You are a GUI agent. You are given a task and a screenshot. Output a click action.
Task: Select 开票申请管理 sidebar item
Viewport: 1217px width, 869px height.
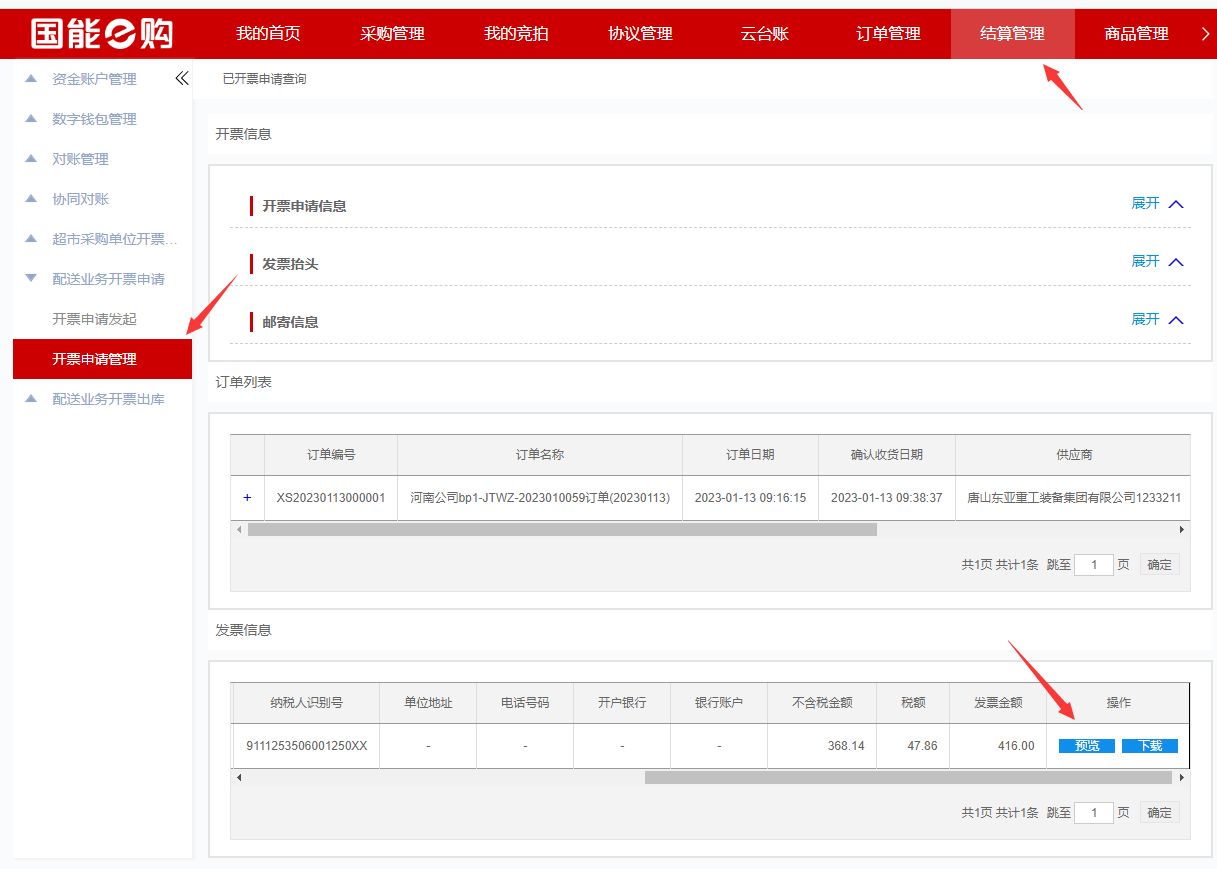point(102,359)
